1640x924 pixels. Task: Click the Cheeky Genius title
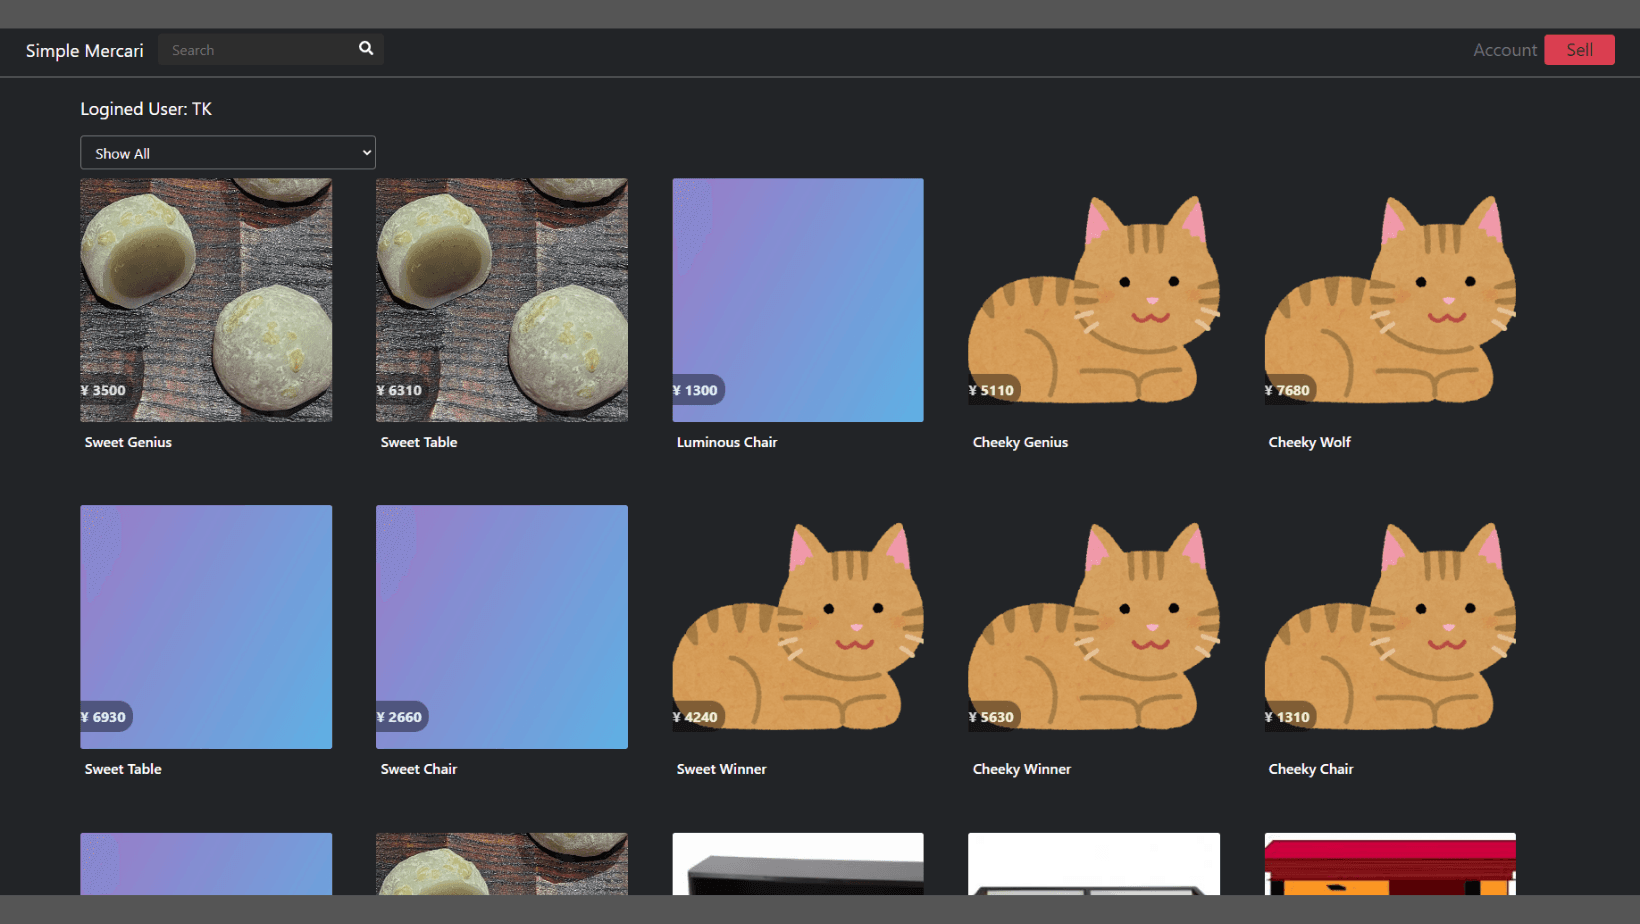point(1020,442)
